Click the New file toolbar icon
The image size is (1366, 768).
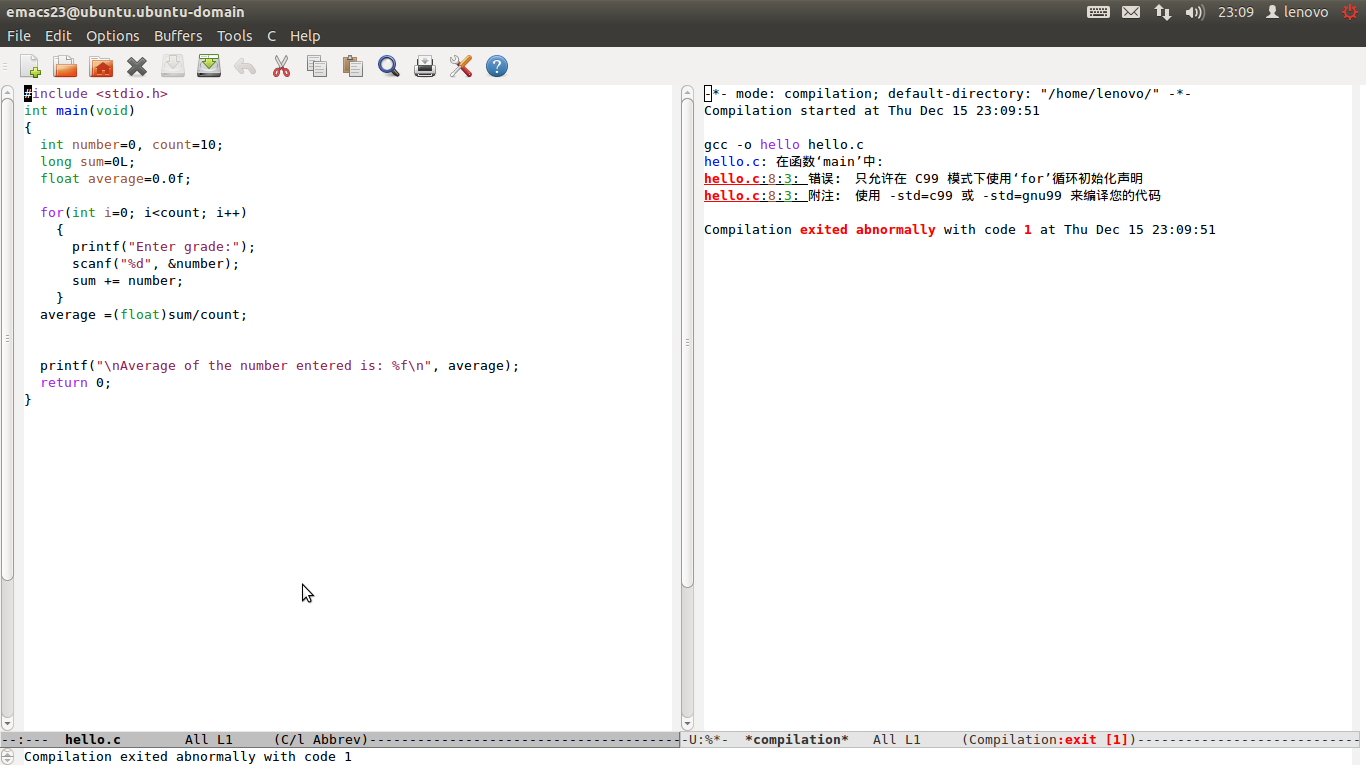coord(30,67)
